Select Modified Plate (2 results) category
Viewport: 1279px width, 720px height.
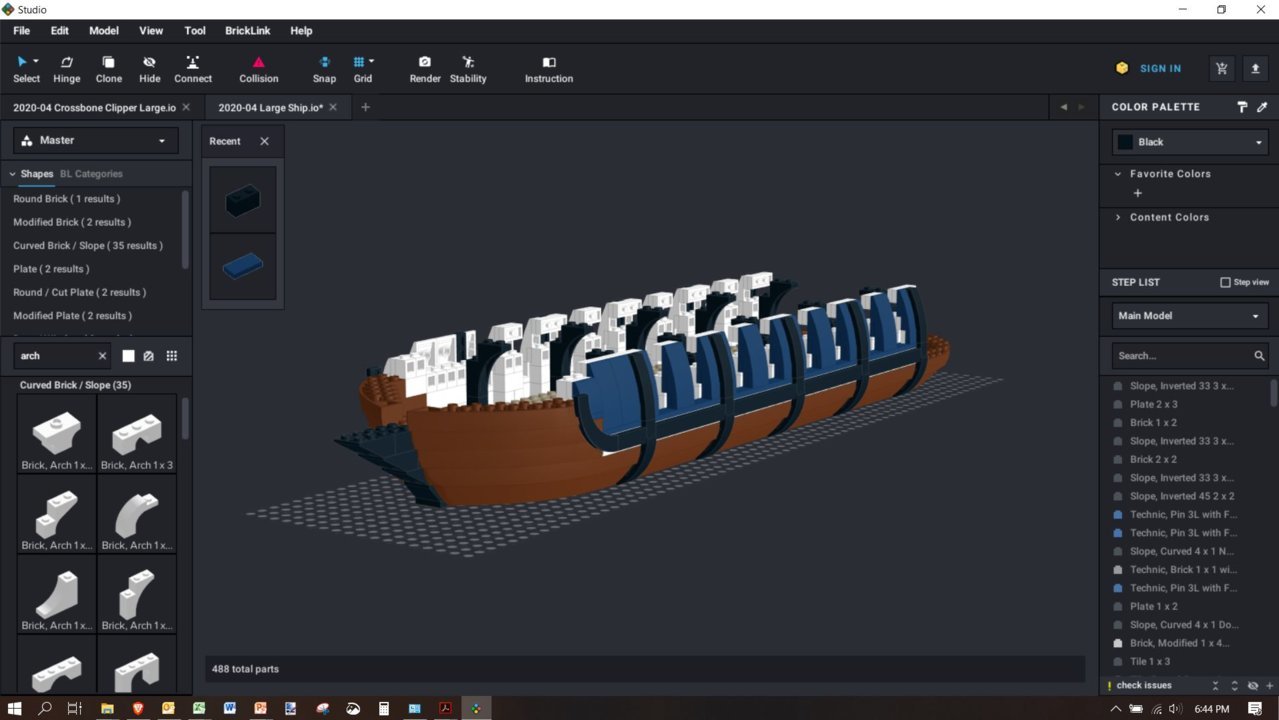pos(72,316)
